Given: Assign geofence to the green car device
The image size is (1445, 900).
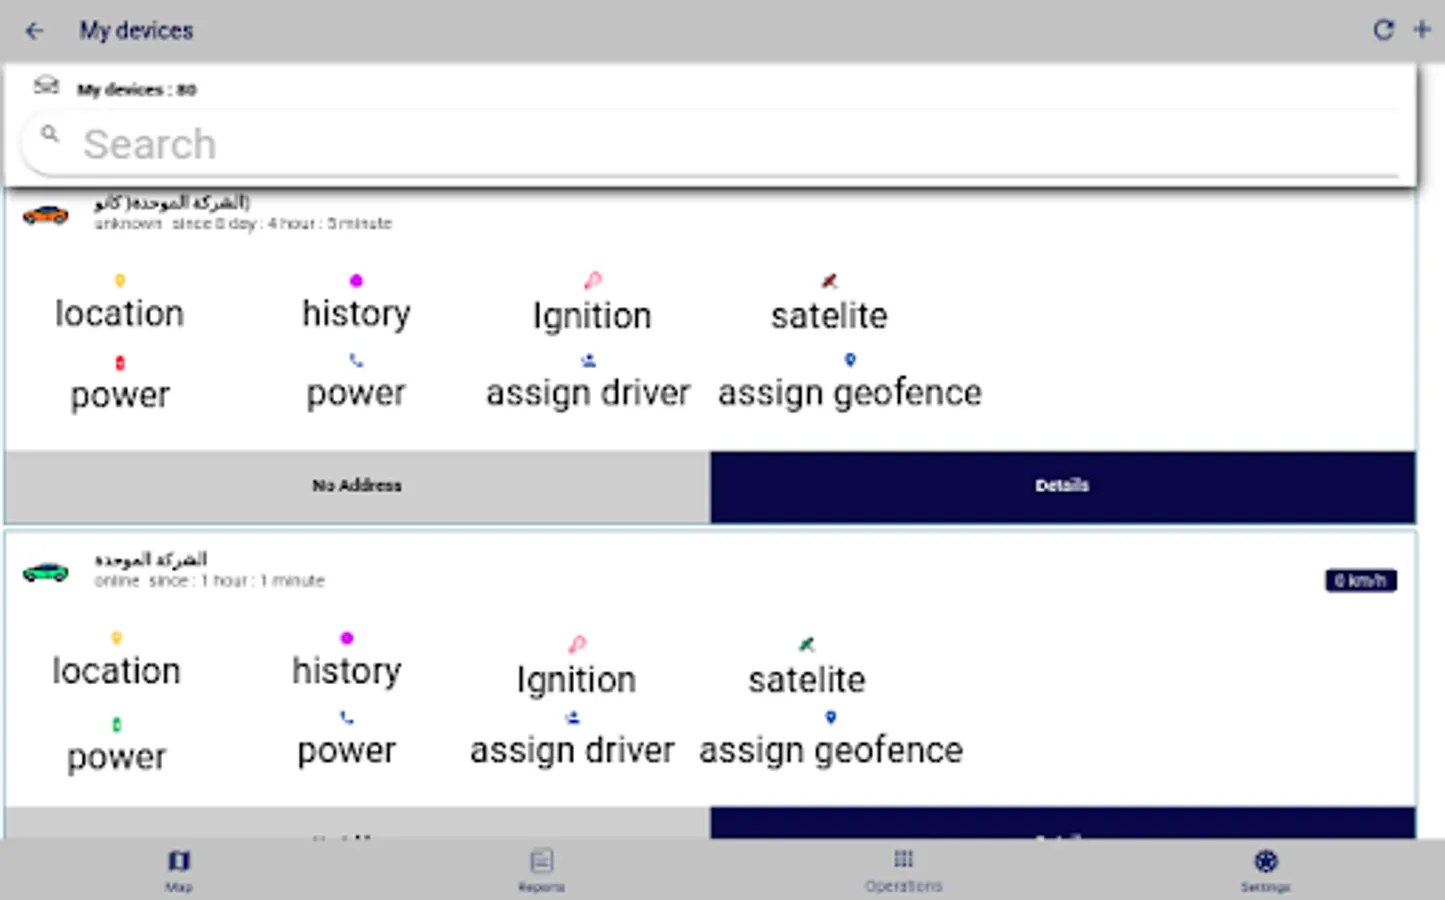Looking at the screenshot, I should (x=831, y=738).
